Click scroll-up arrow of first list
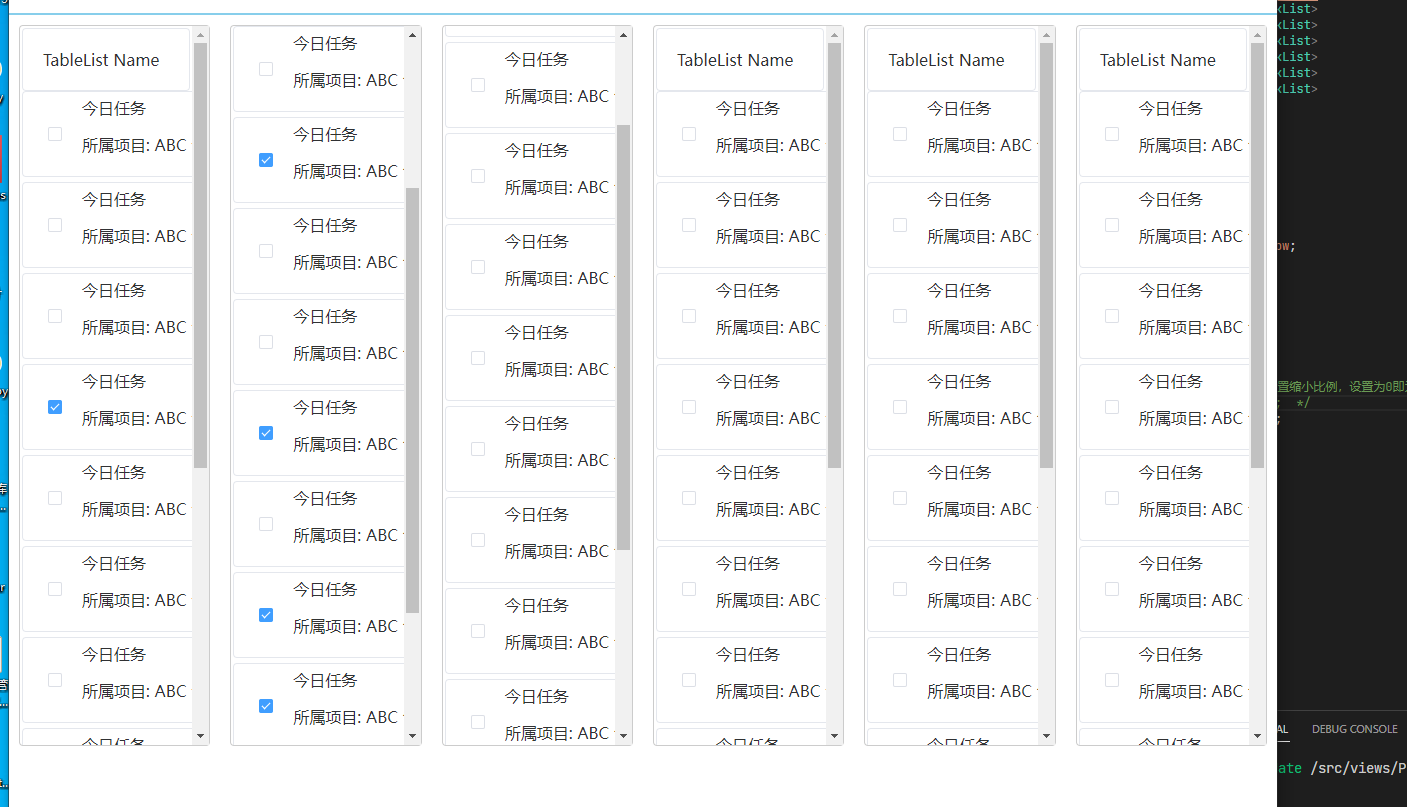The image size is (1407, 807). (x=200, y=35)
